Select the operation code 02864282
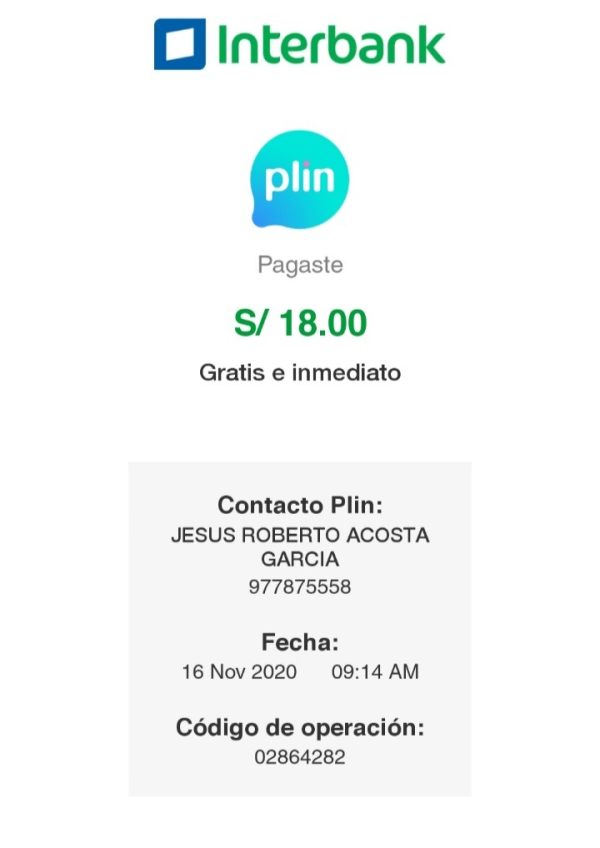The width and height of the screenshot is (600, 848). point(300,757)
